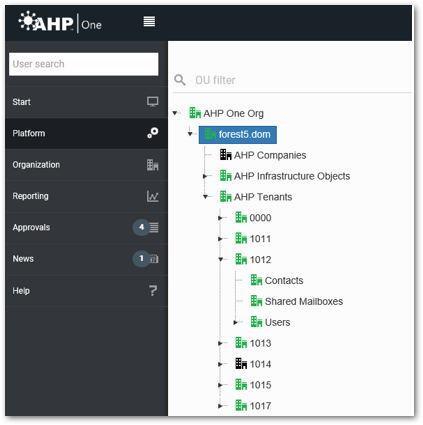423x425 pixels.
Task: Select the 0000 label
Action: coord(260,218)
